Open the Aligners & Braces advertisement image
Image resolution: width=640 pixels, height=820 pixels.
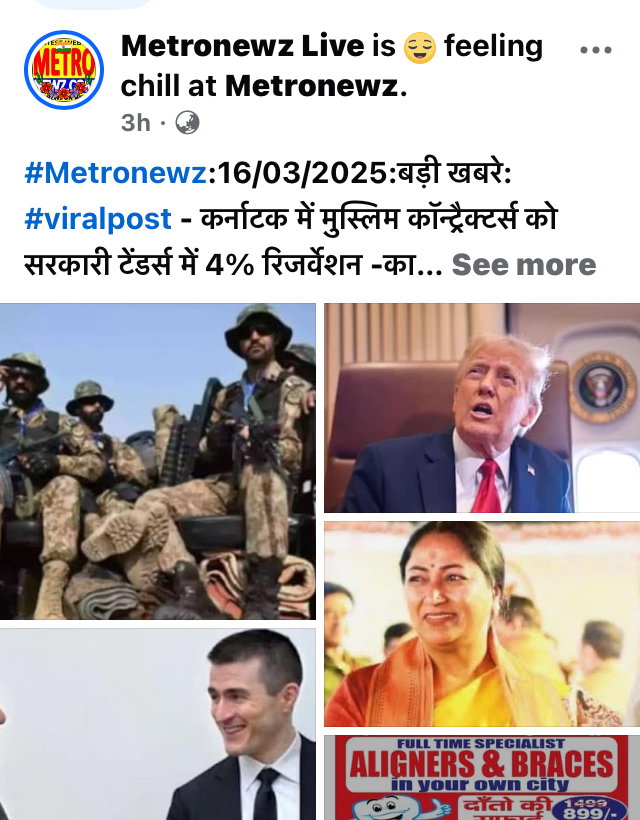click(x=482, y=778)
